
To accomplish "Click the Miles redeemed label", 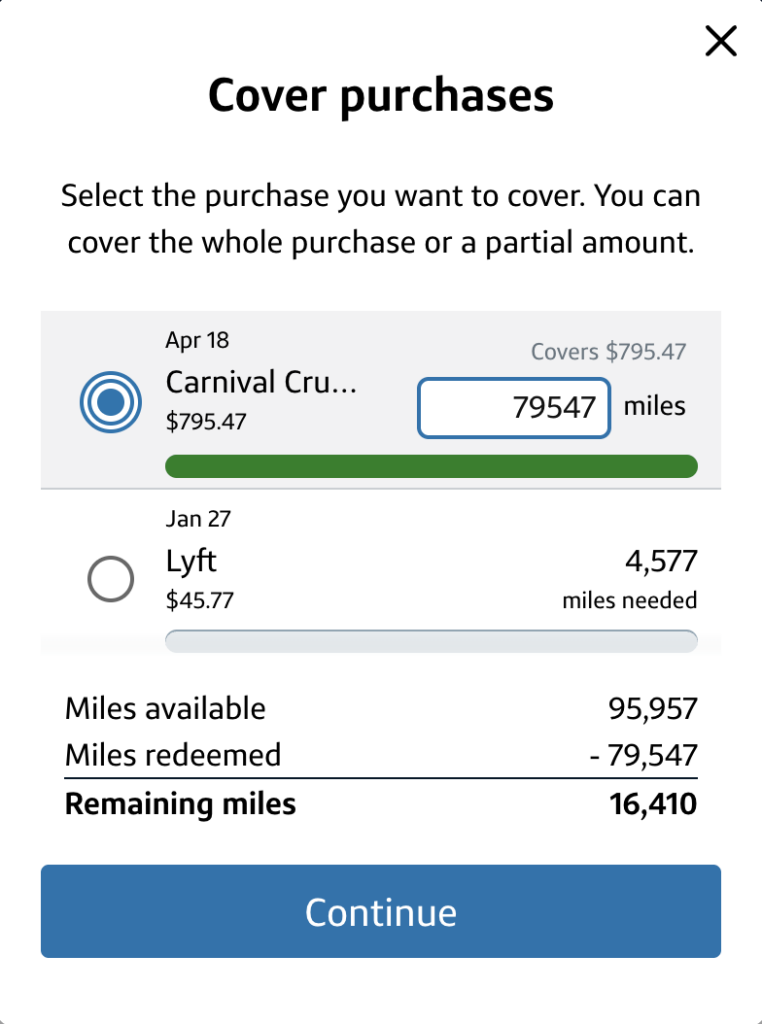I will coord(173,755).
